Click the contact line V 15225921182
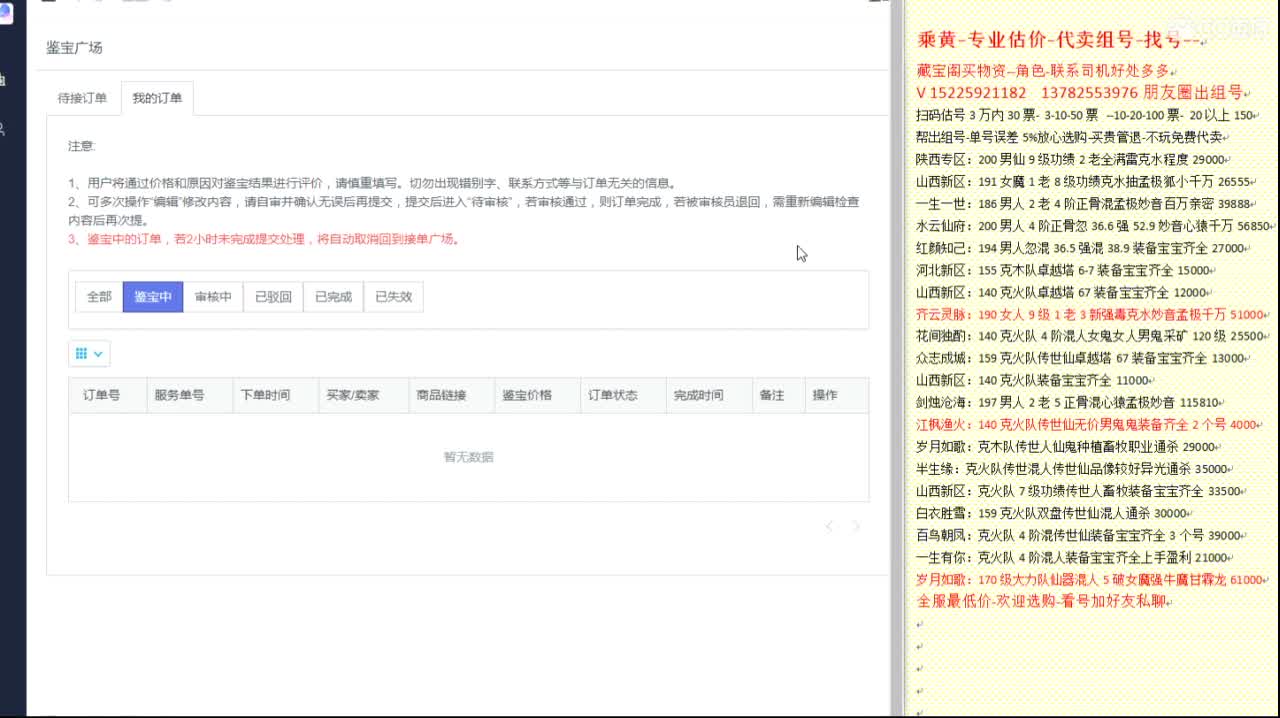The width and height of the screenshot is (1280, 718). [x=1083, y=92]
